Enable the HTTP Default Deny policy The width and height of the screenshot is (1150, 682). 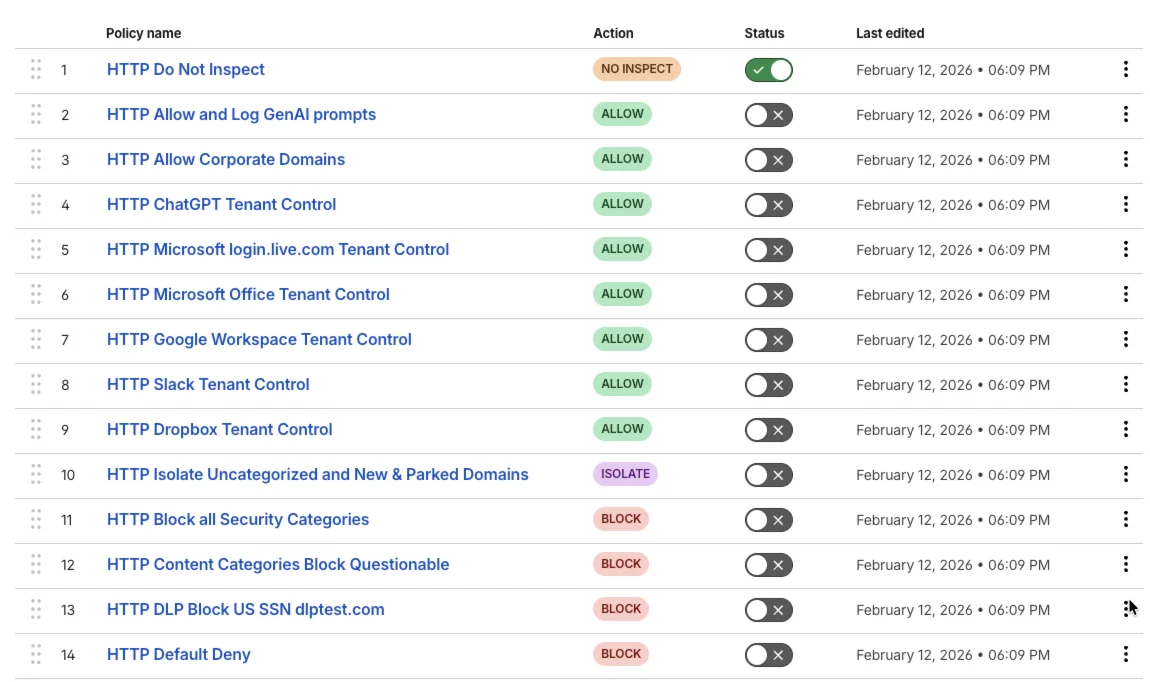(768, 654)
